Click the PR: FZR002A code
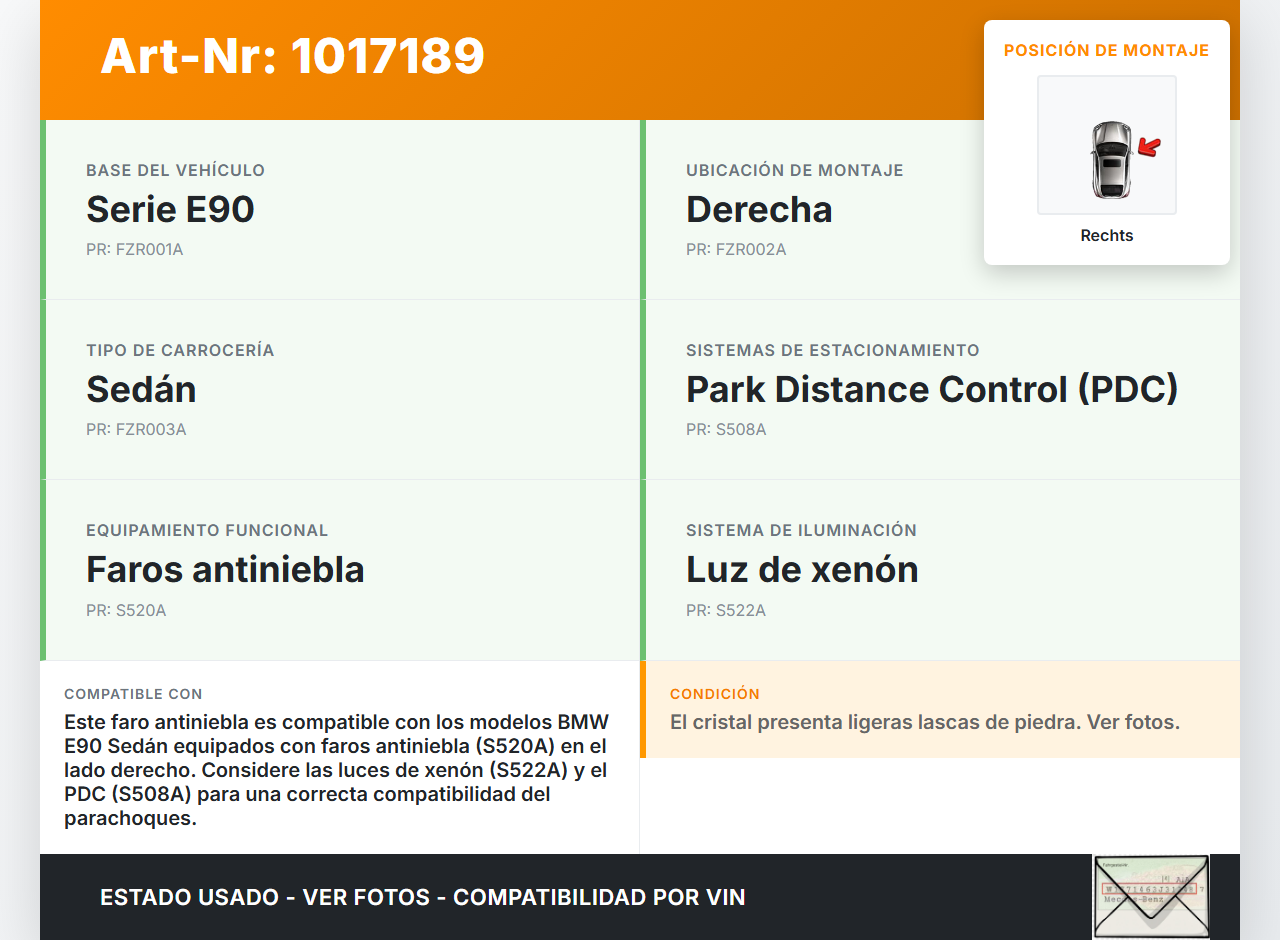Screen dimensions: 1280x940 coord(736,250)
